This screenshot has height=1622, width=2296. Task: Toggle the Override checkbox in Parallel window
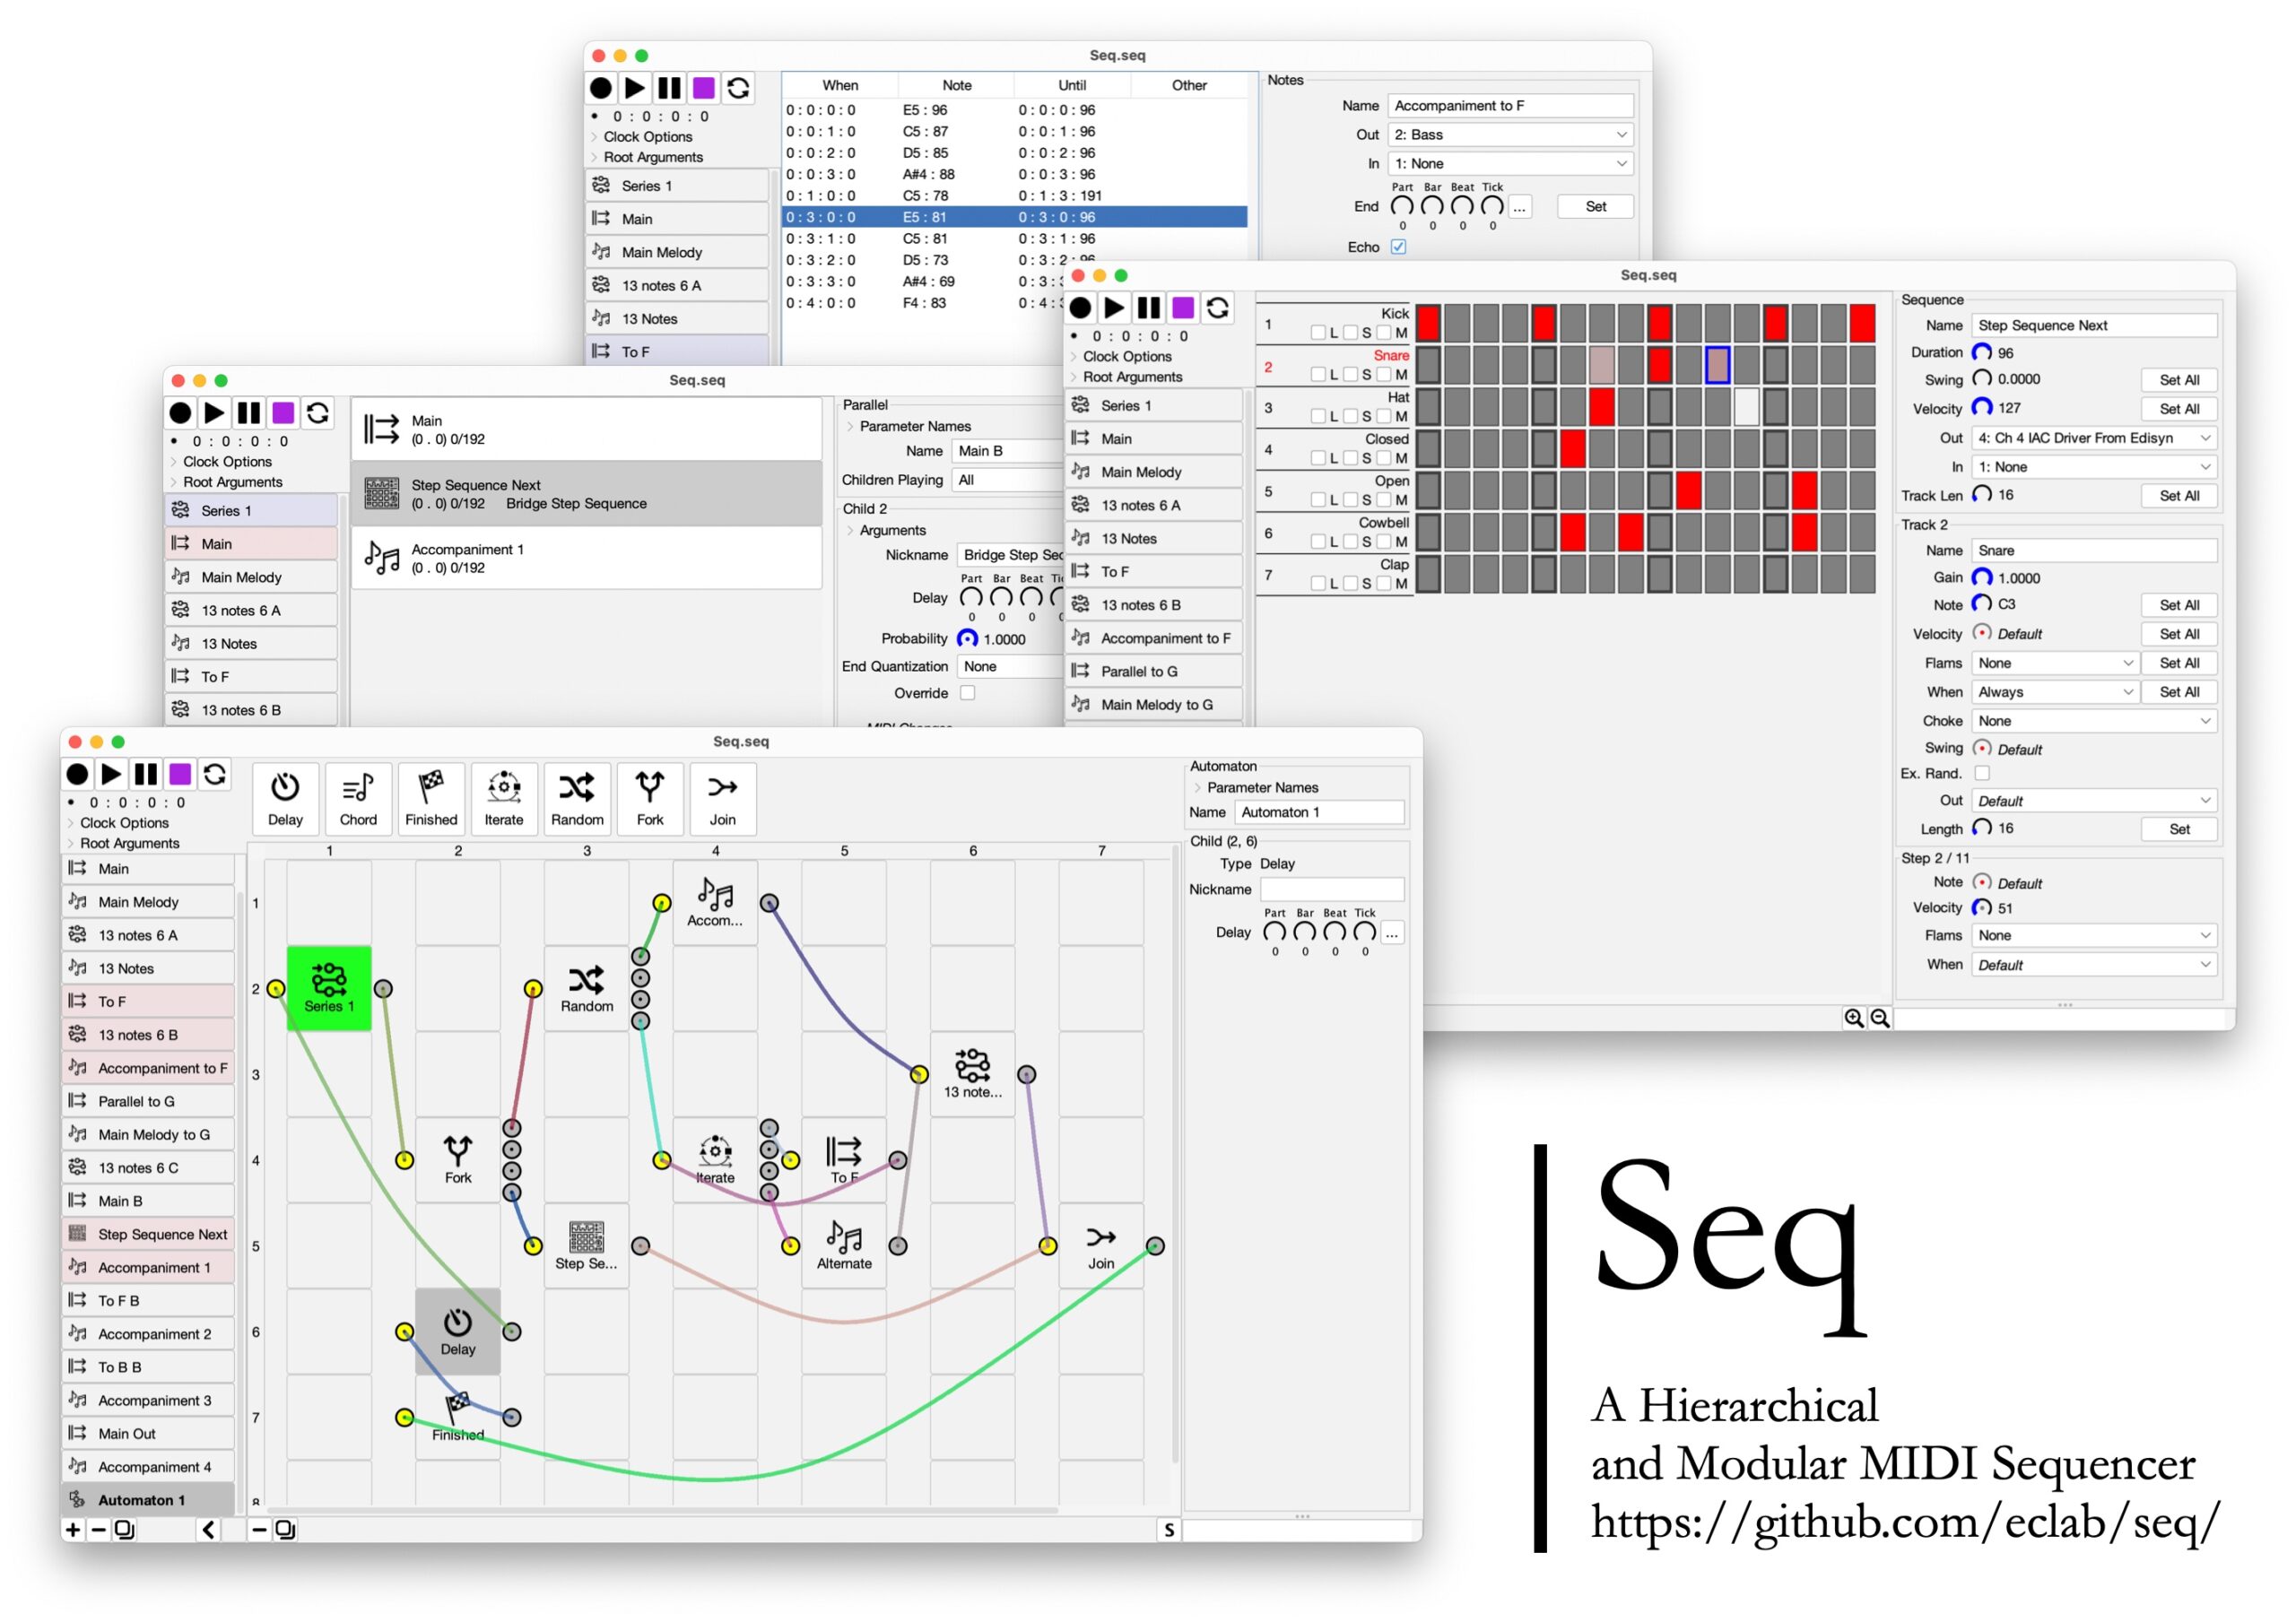click(967, 693)
